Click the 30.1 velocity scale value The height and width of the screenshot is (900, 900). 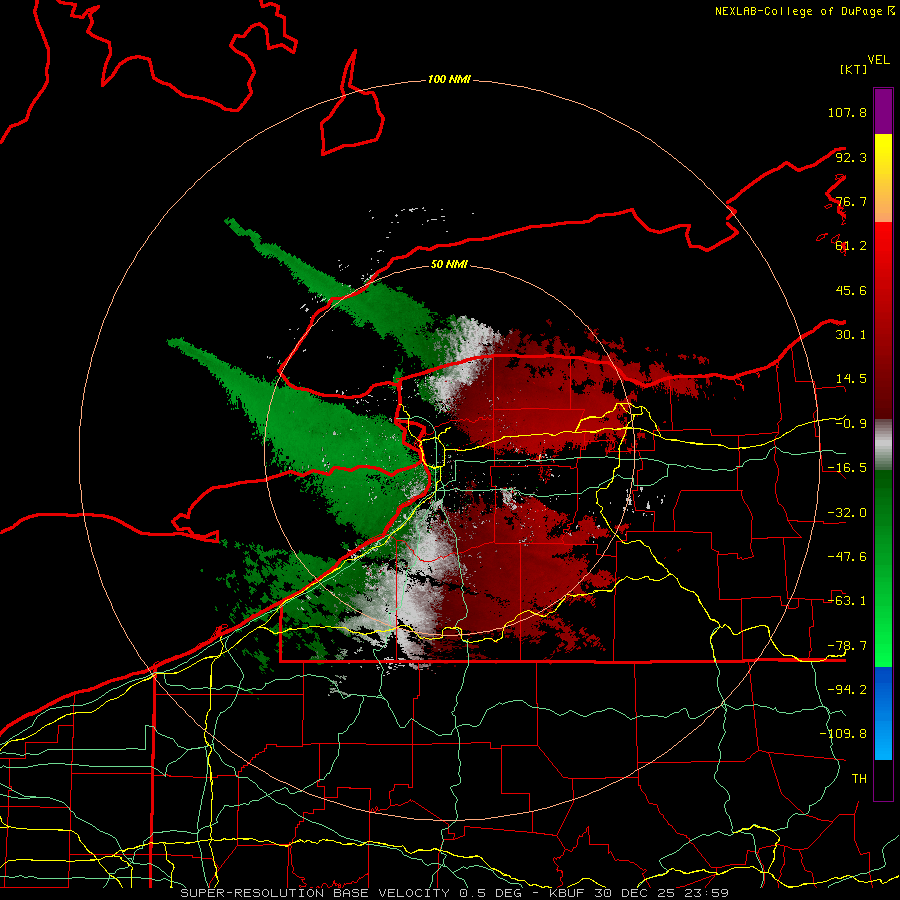[x=851, y=335]
